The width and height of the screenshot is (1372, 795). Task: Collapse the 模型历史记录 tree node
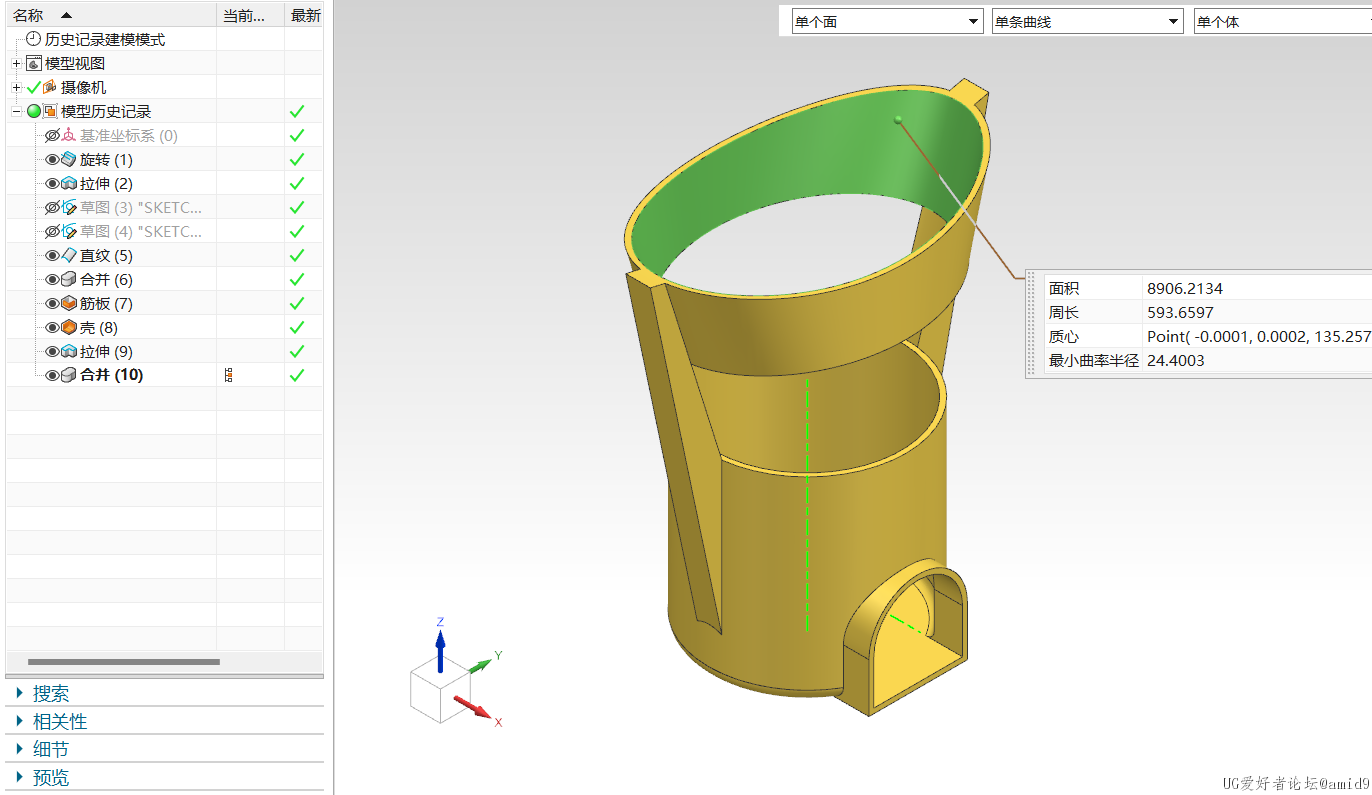coord(16,111)
